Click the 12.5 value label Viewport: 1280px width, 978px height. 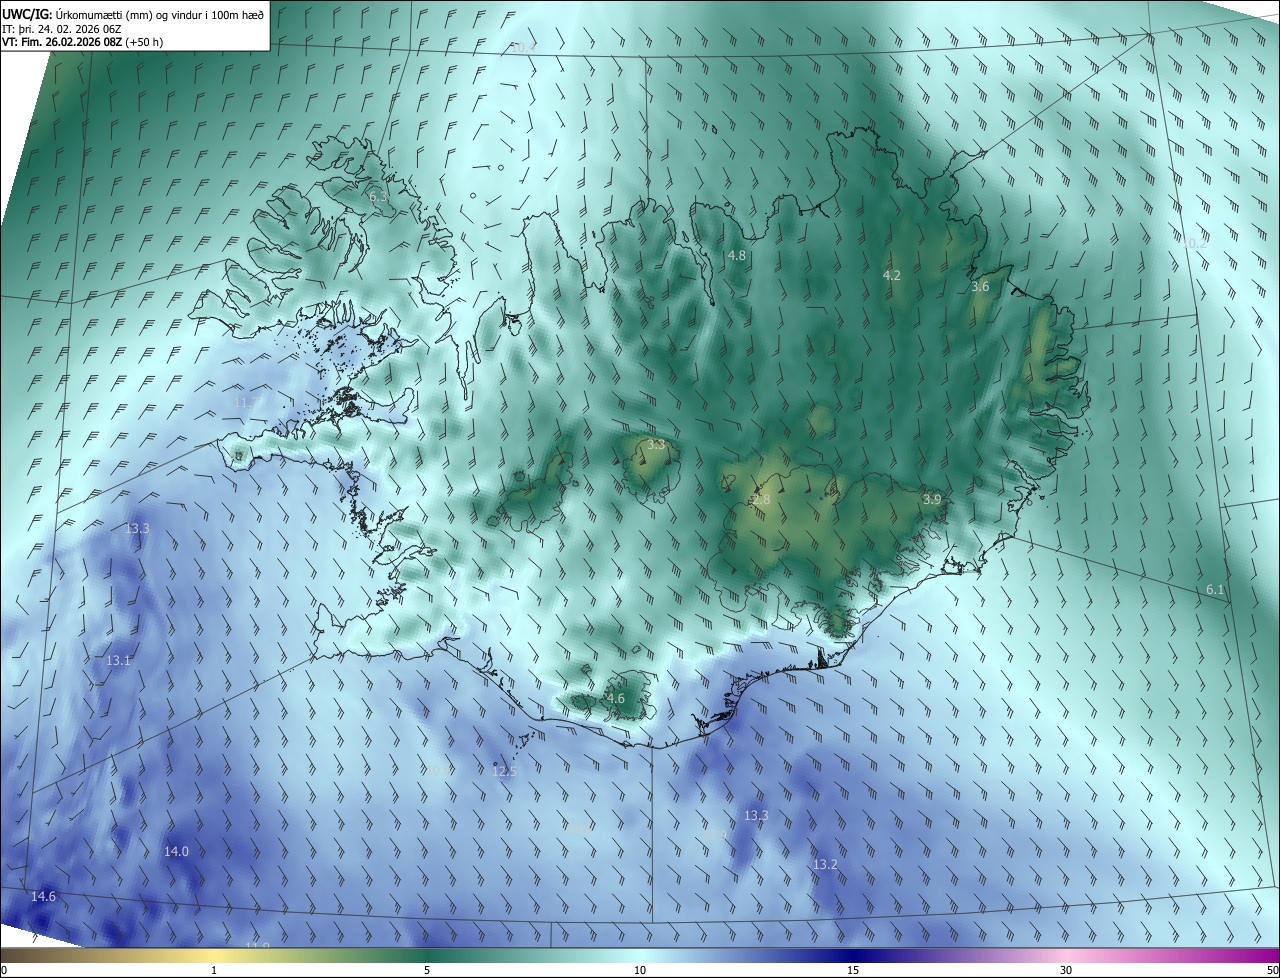point(505,772)
